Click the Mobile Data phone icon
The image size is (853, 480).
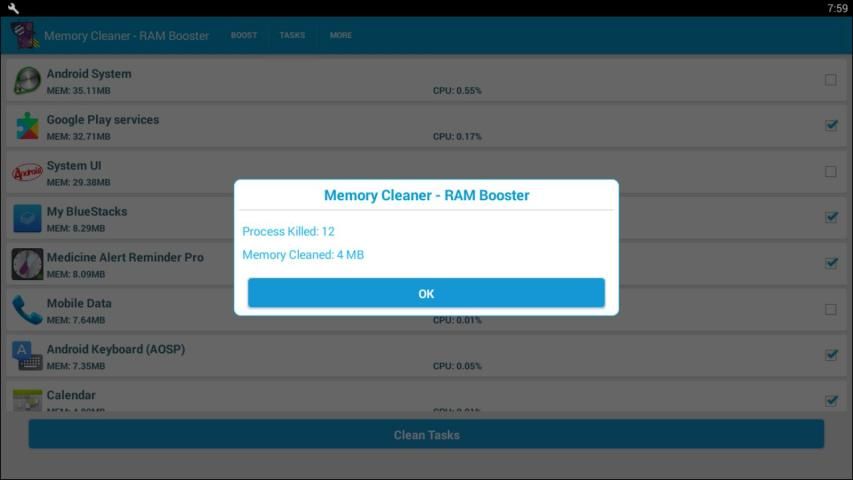(x=27, y=310)
